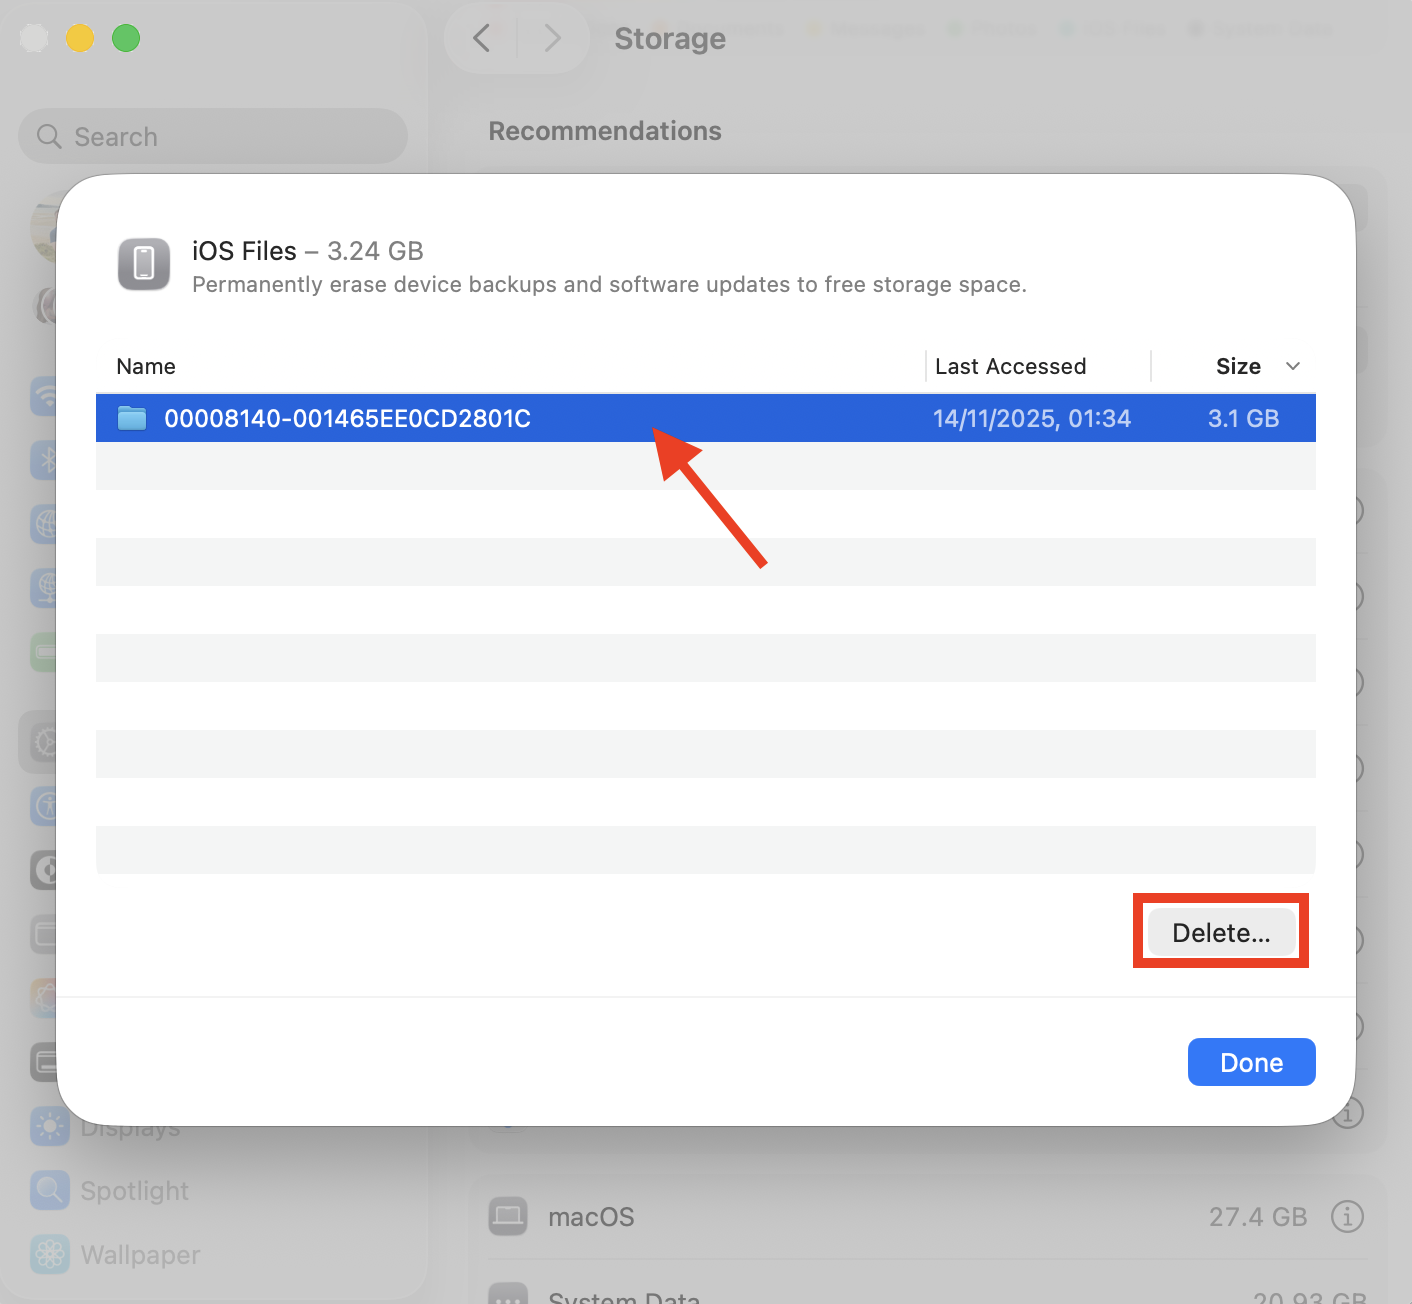Click the info icon next to macOS 27.4 GB
The image size is (1412, 1304).
click(x=1348, y=1216)
